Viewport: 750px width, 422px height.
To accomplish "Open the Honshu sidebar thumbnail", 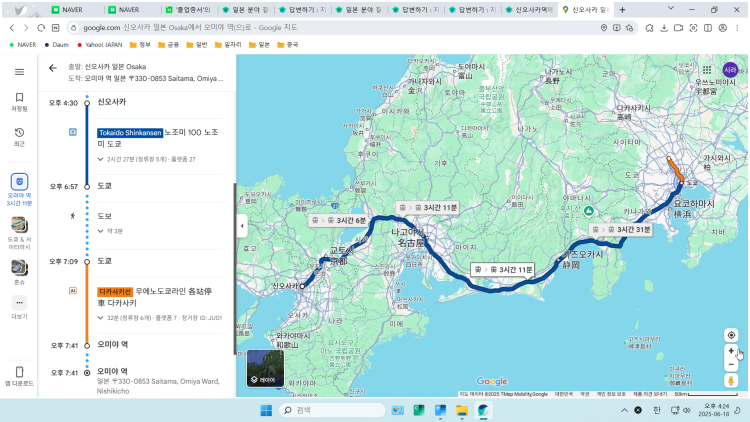I will point(19,267).
